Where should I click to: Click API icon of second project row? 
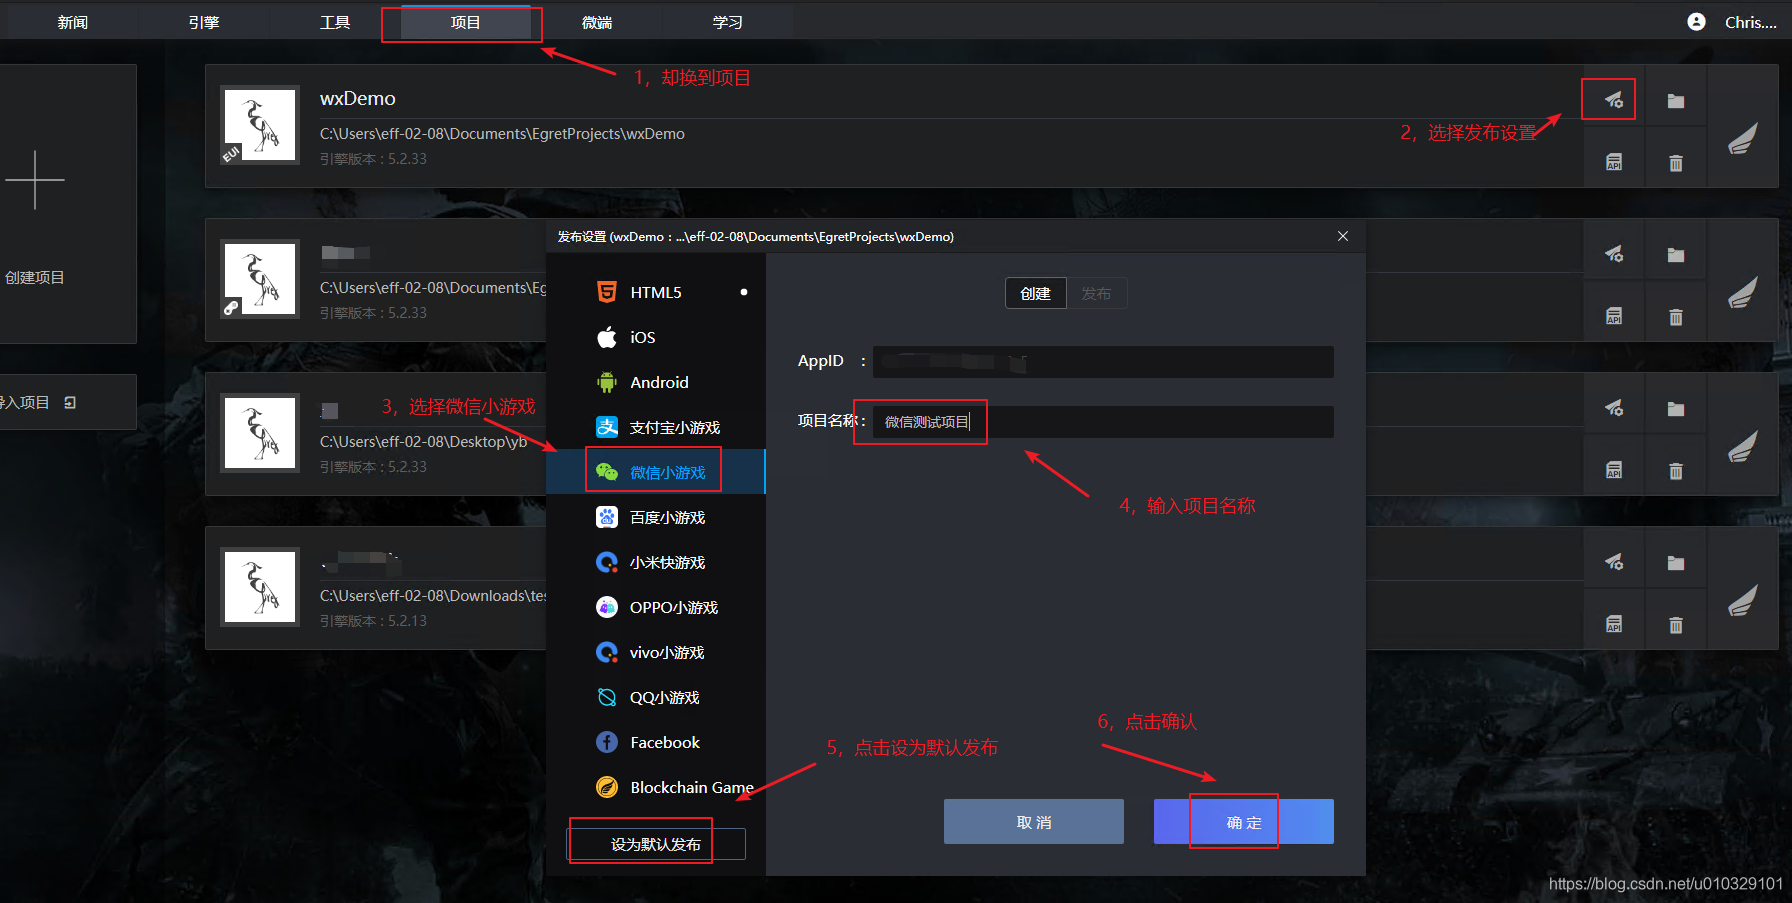[1614, 316]
